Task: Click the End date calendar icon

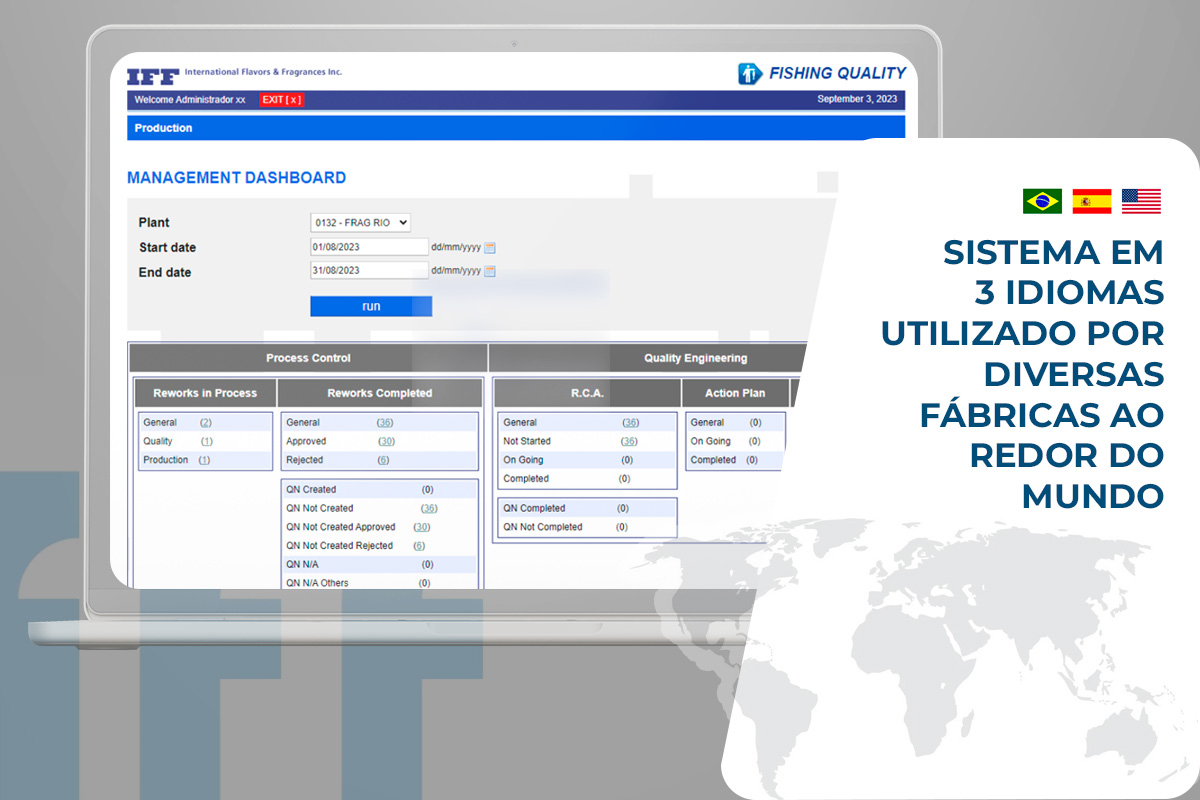Action: [x=490, y=271]
